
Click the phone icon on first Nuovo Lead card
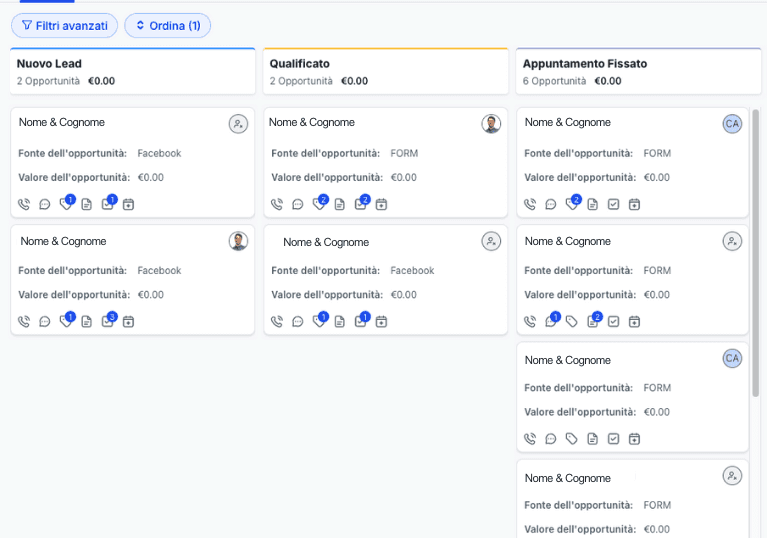point(24,204)
